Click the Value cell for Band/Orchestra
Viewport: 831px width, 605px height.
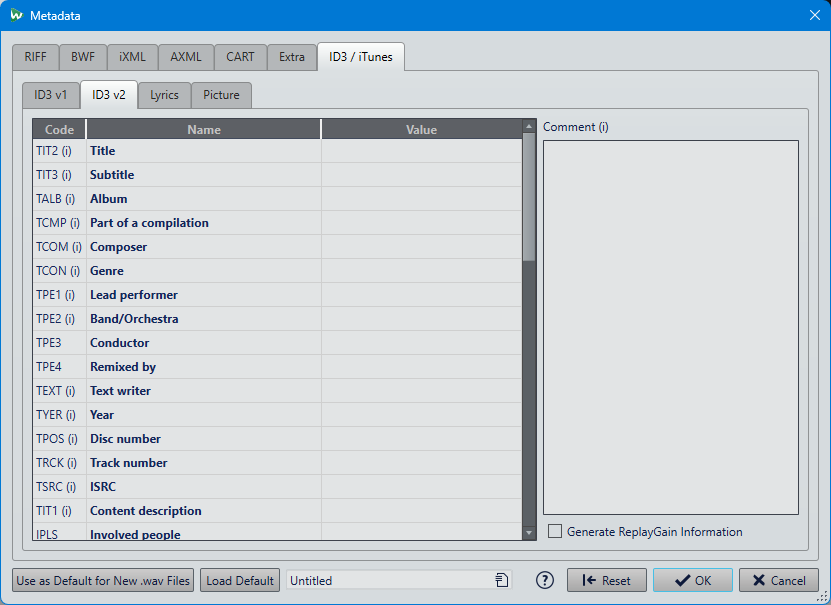click(x=422, y=319)
